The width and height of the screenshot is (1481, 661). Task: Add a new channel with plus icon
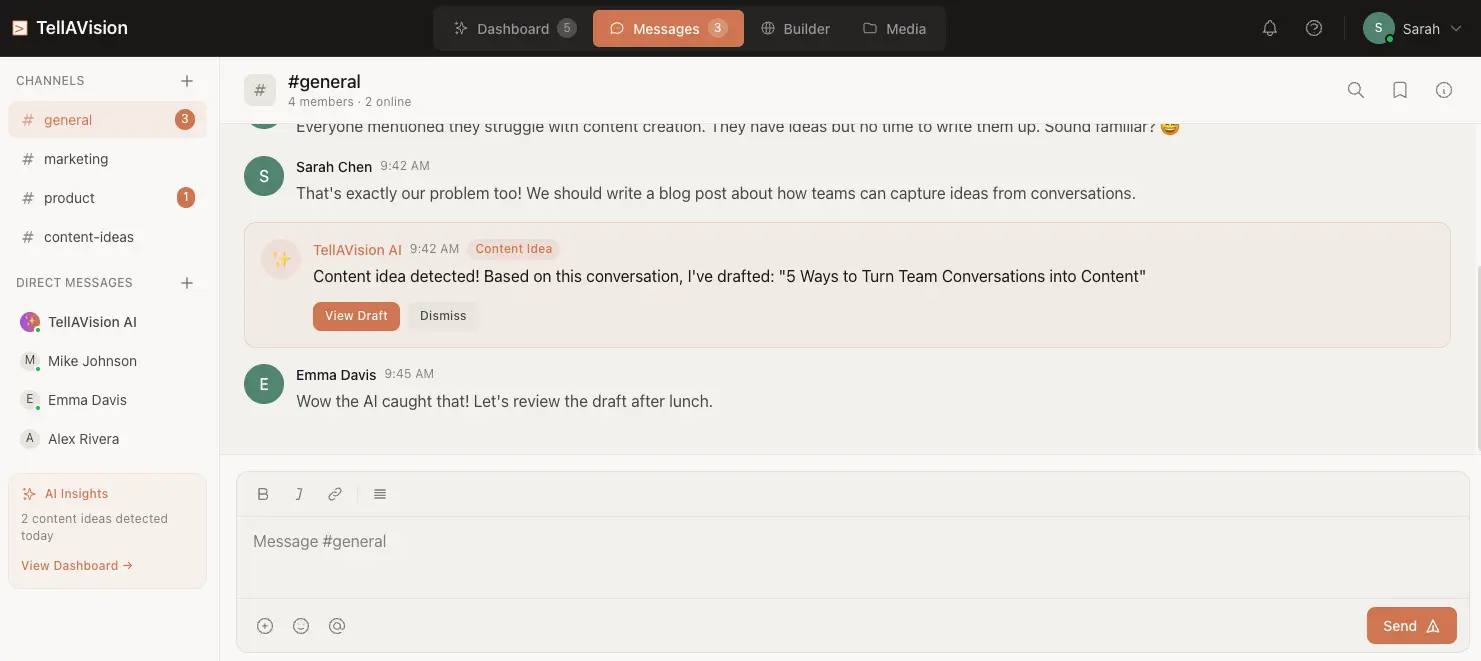click(187, 81)
